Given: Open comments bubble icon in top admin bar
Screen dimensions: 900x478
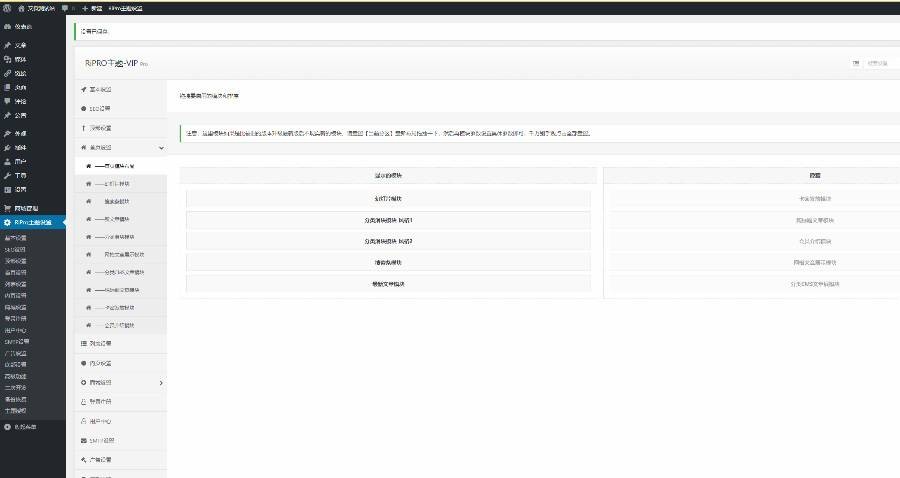Looking at the screenshot, I should 66,7.
